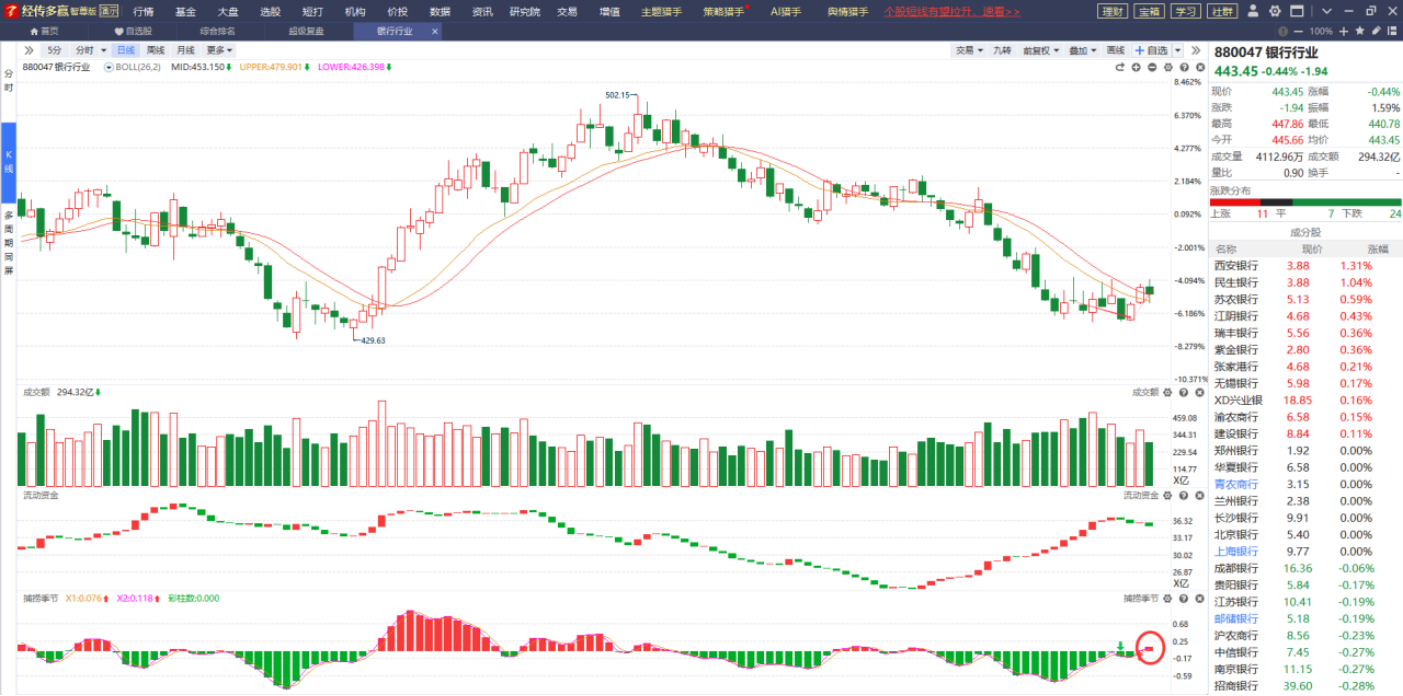This screenshot has width=1403, height=696.
Task: Add stock via the 自选 button
Action: (x=1151, y=50)
